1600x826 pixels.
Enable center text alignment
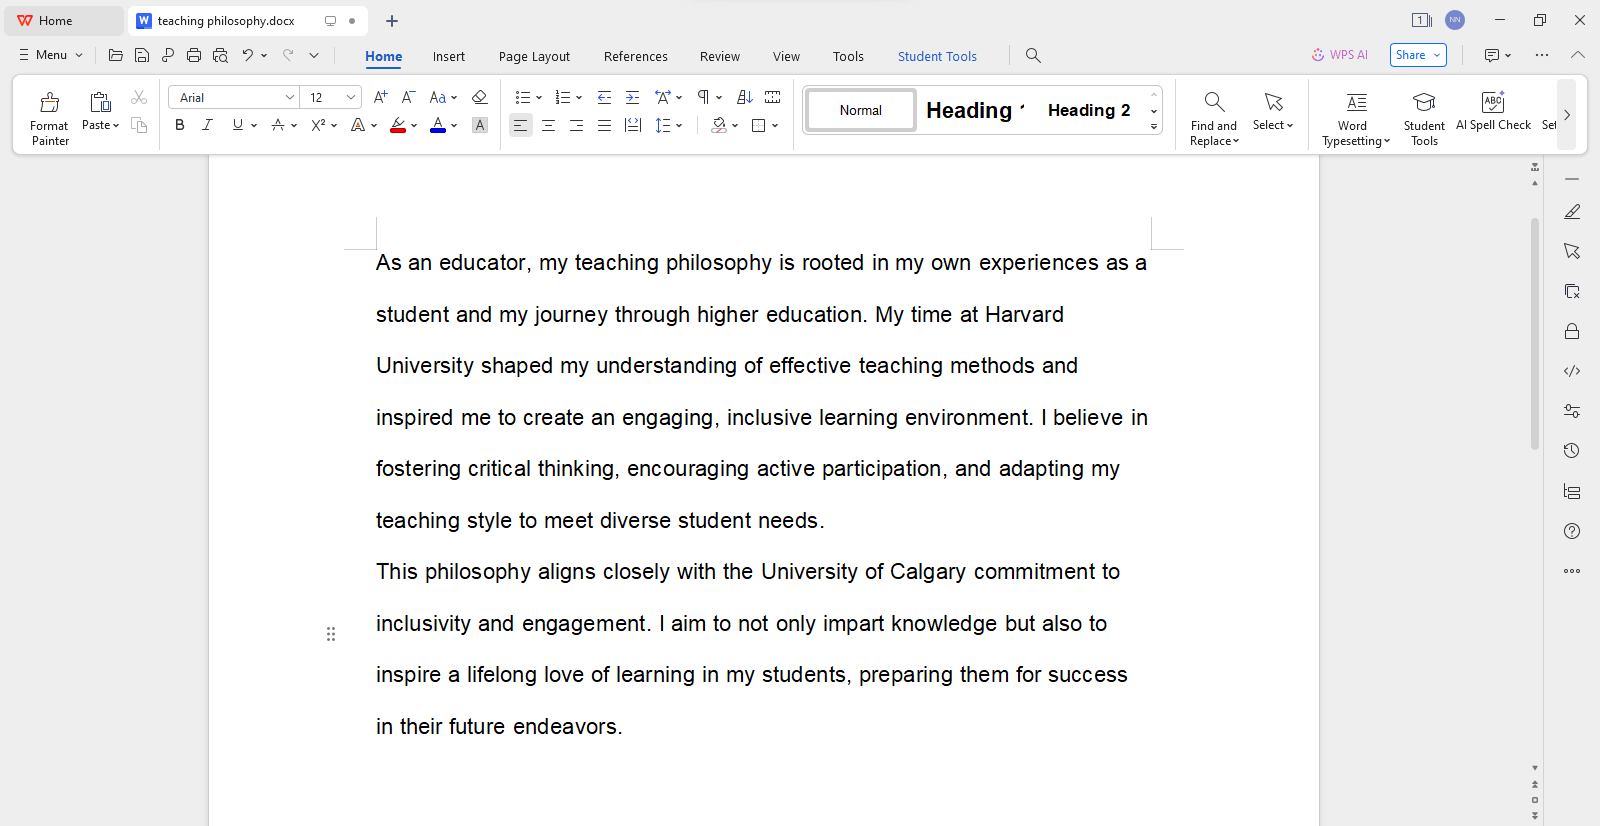pos(548,125)
